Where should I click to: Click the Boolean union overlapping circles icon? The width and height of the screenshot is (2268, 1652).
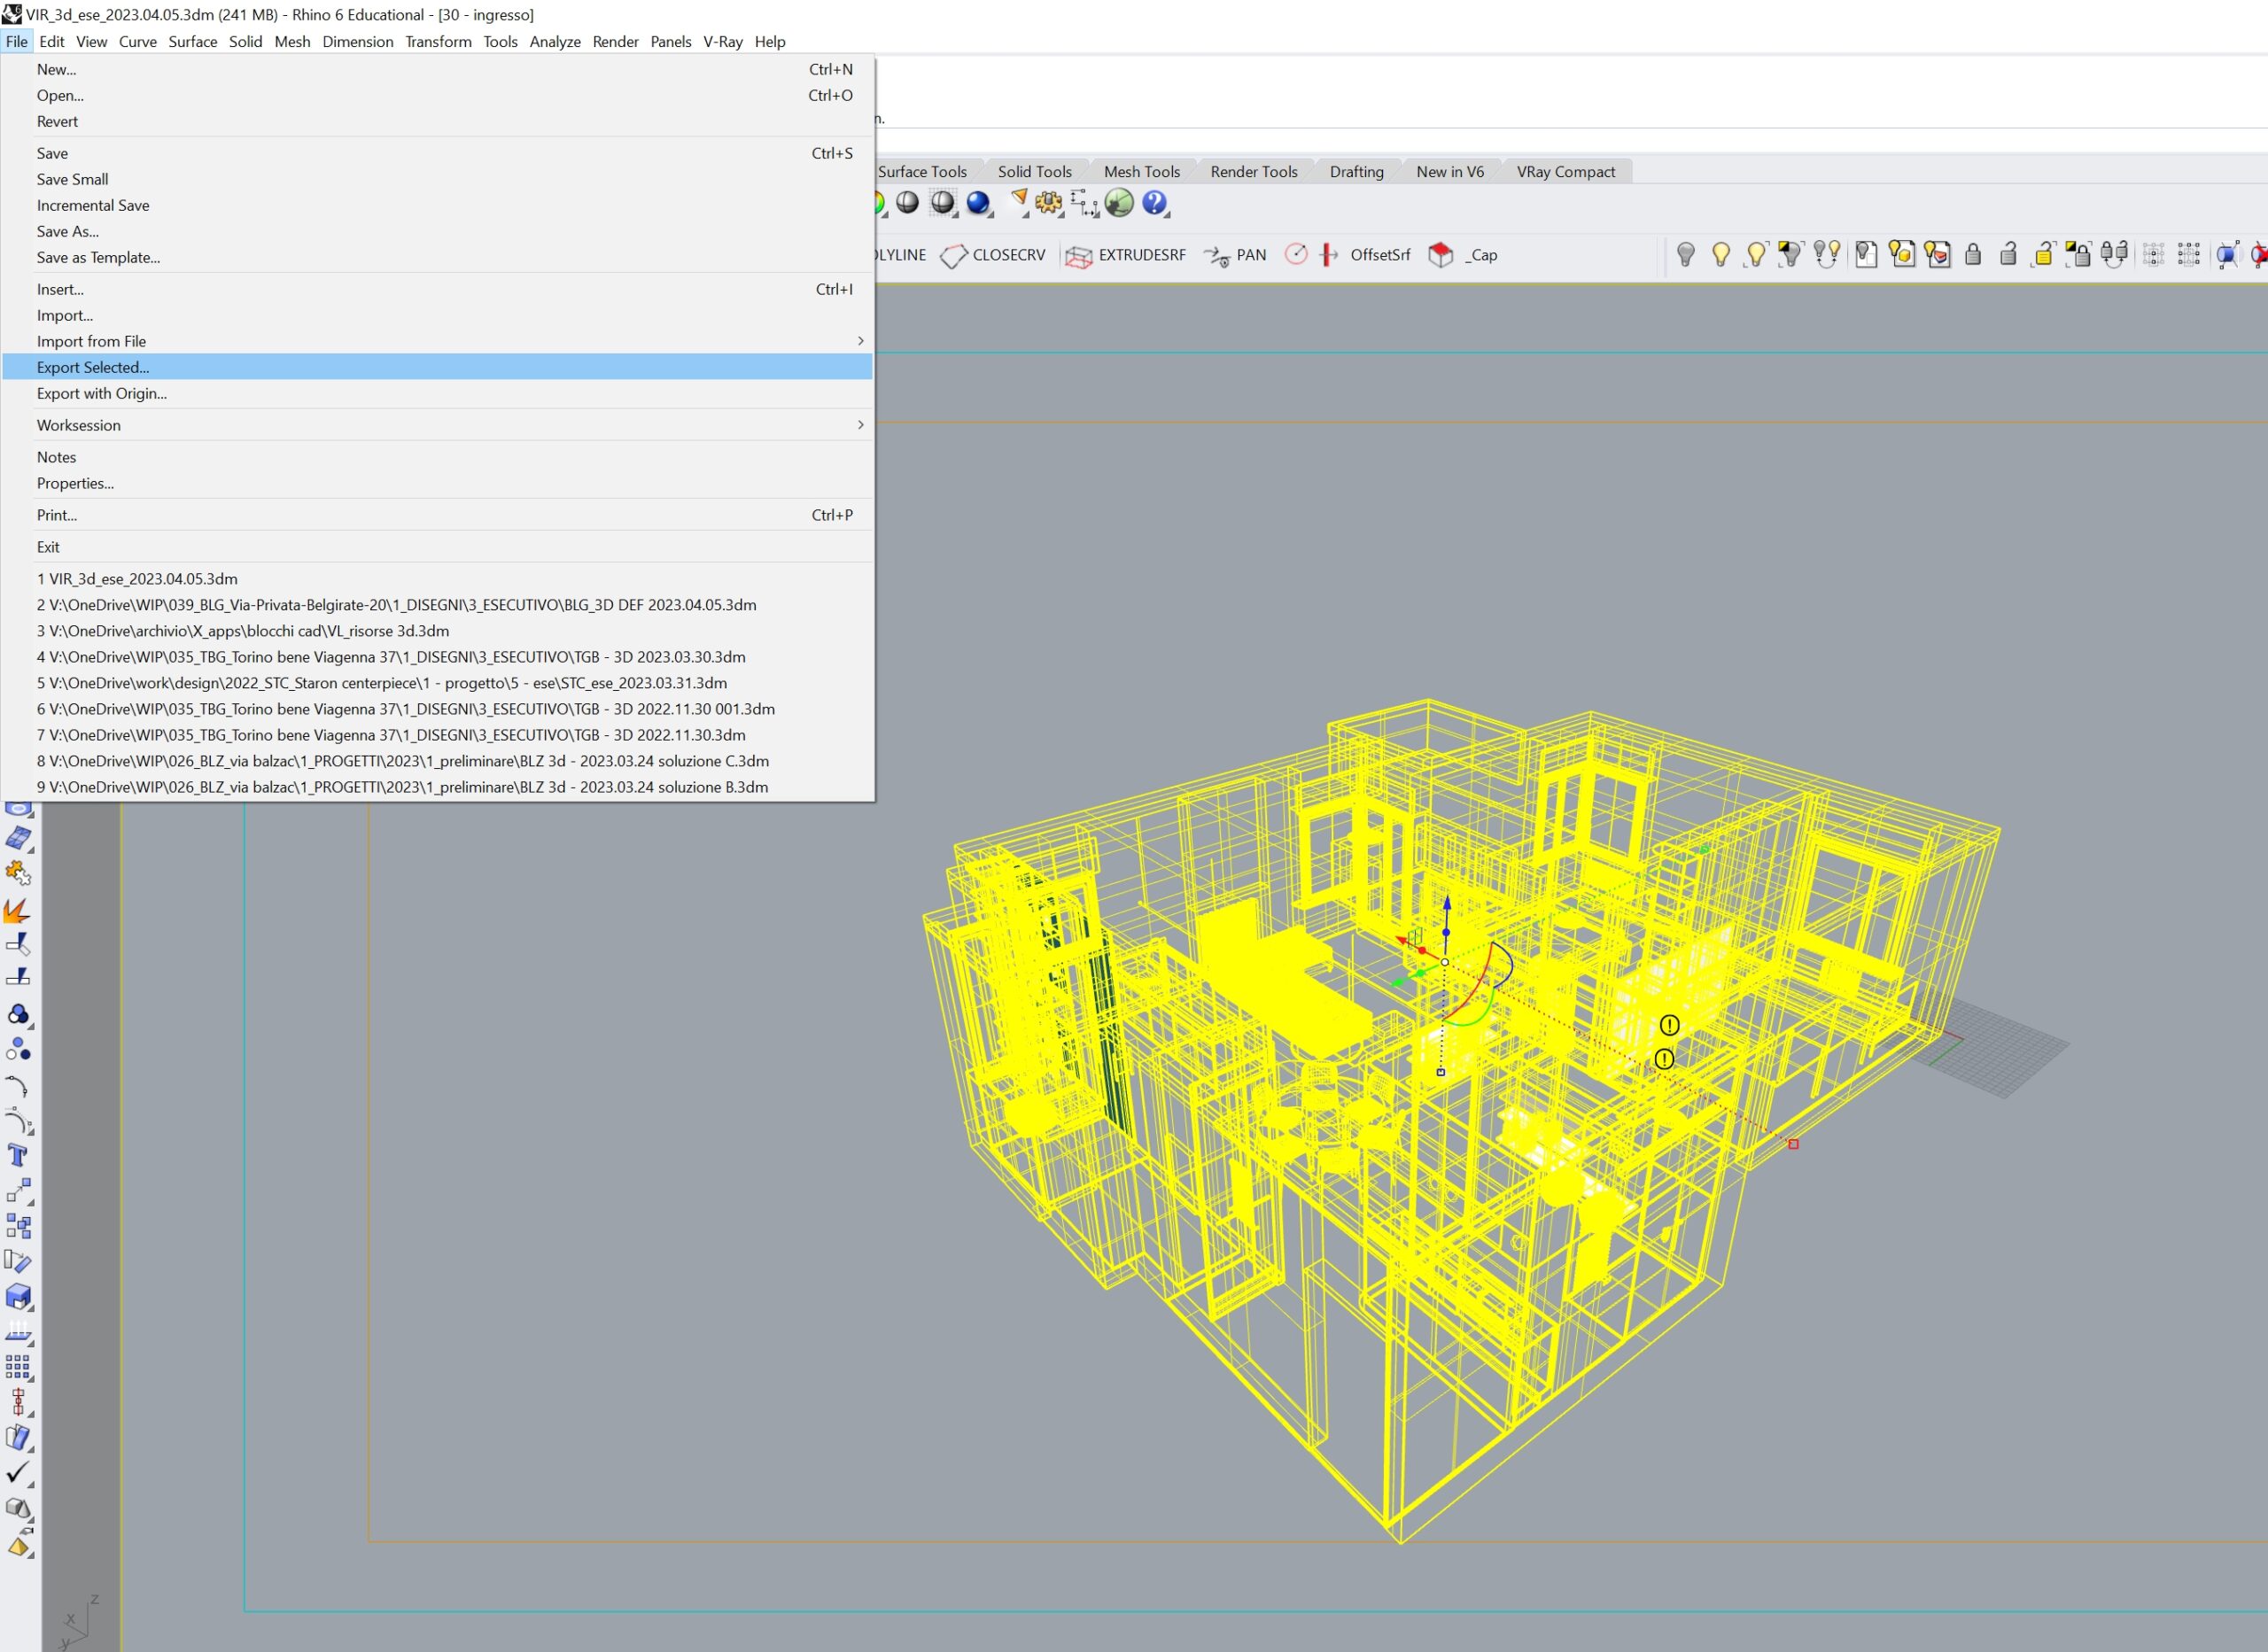coord(17,1014)
